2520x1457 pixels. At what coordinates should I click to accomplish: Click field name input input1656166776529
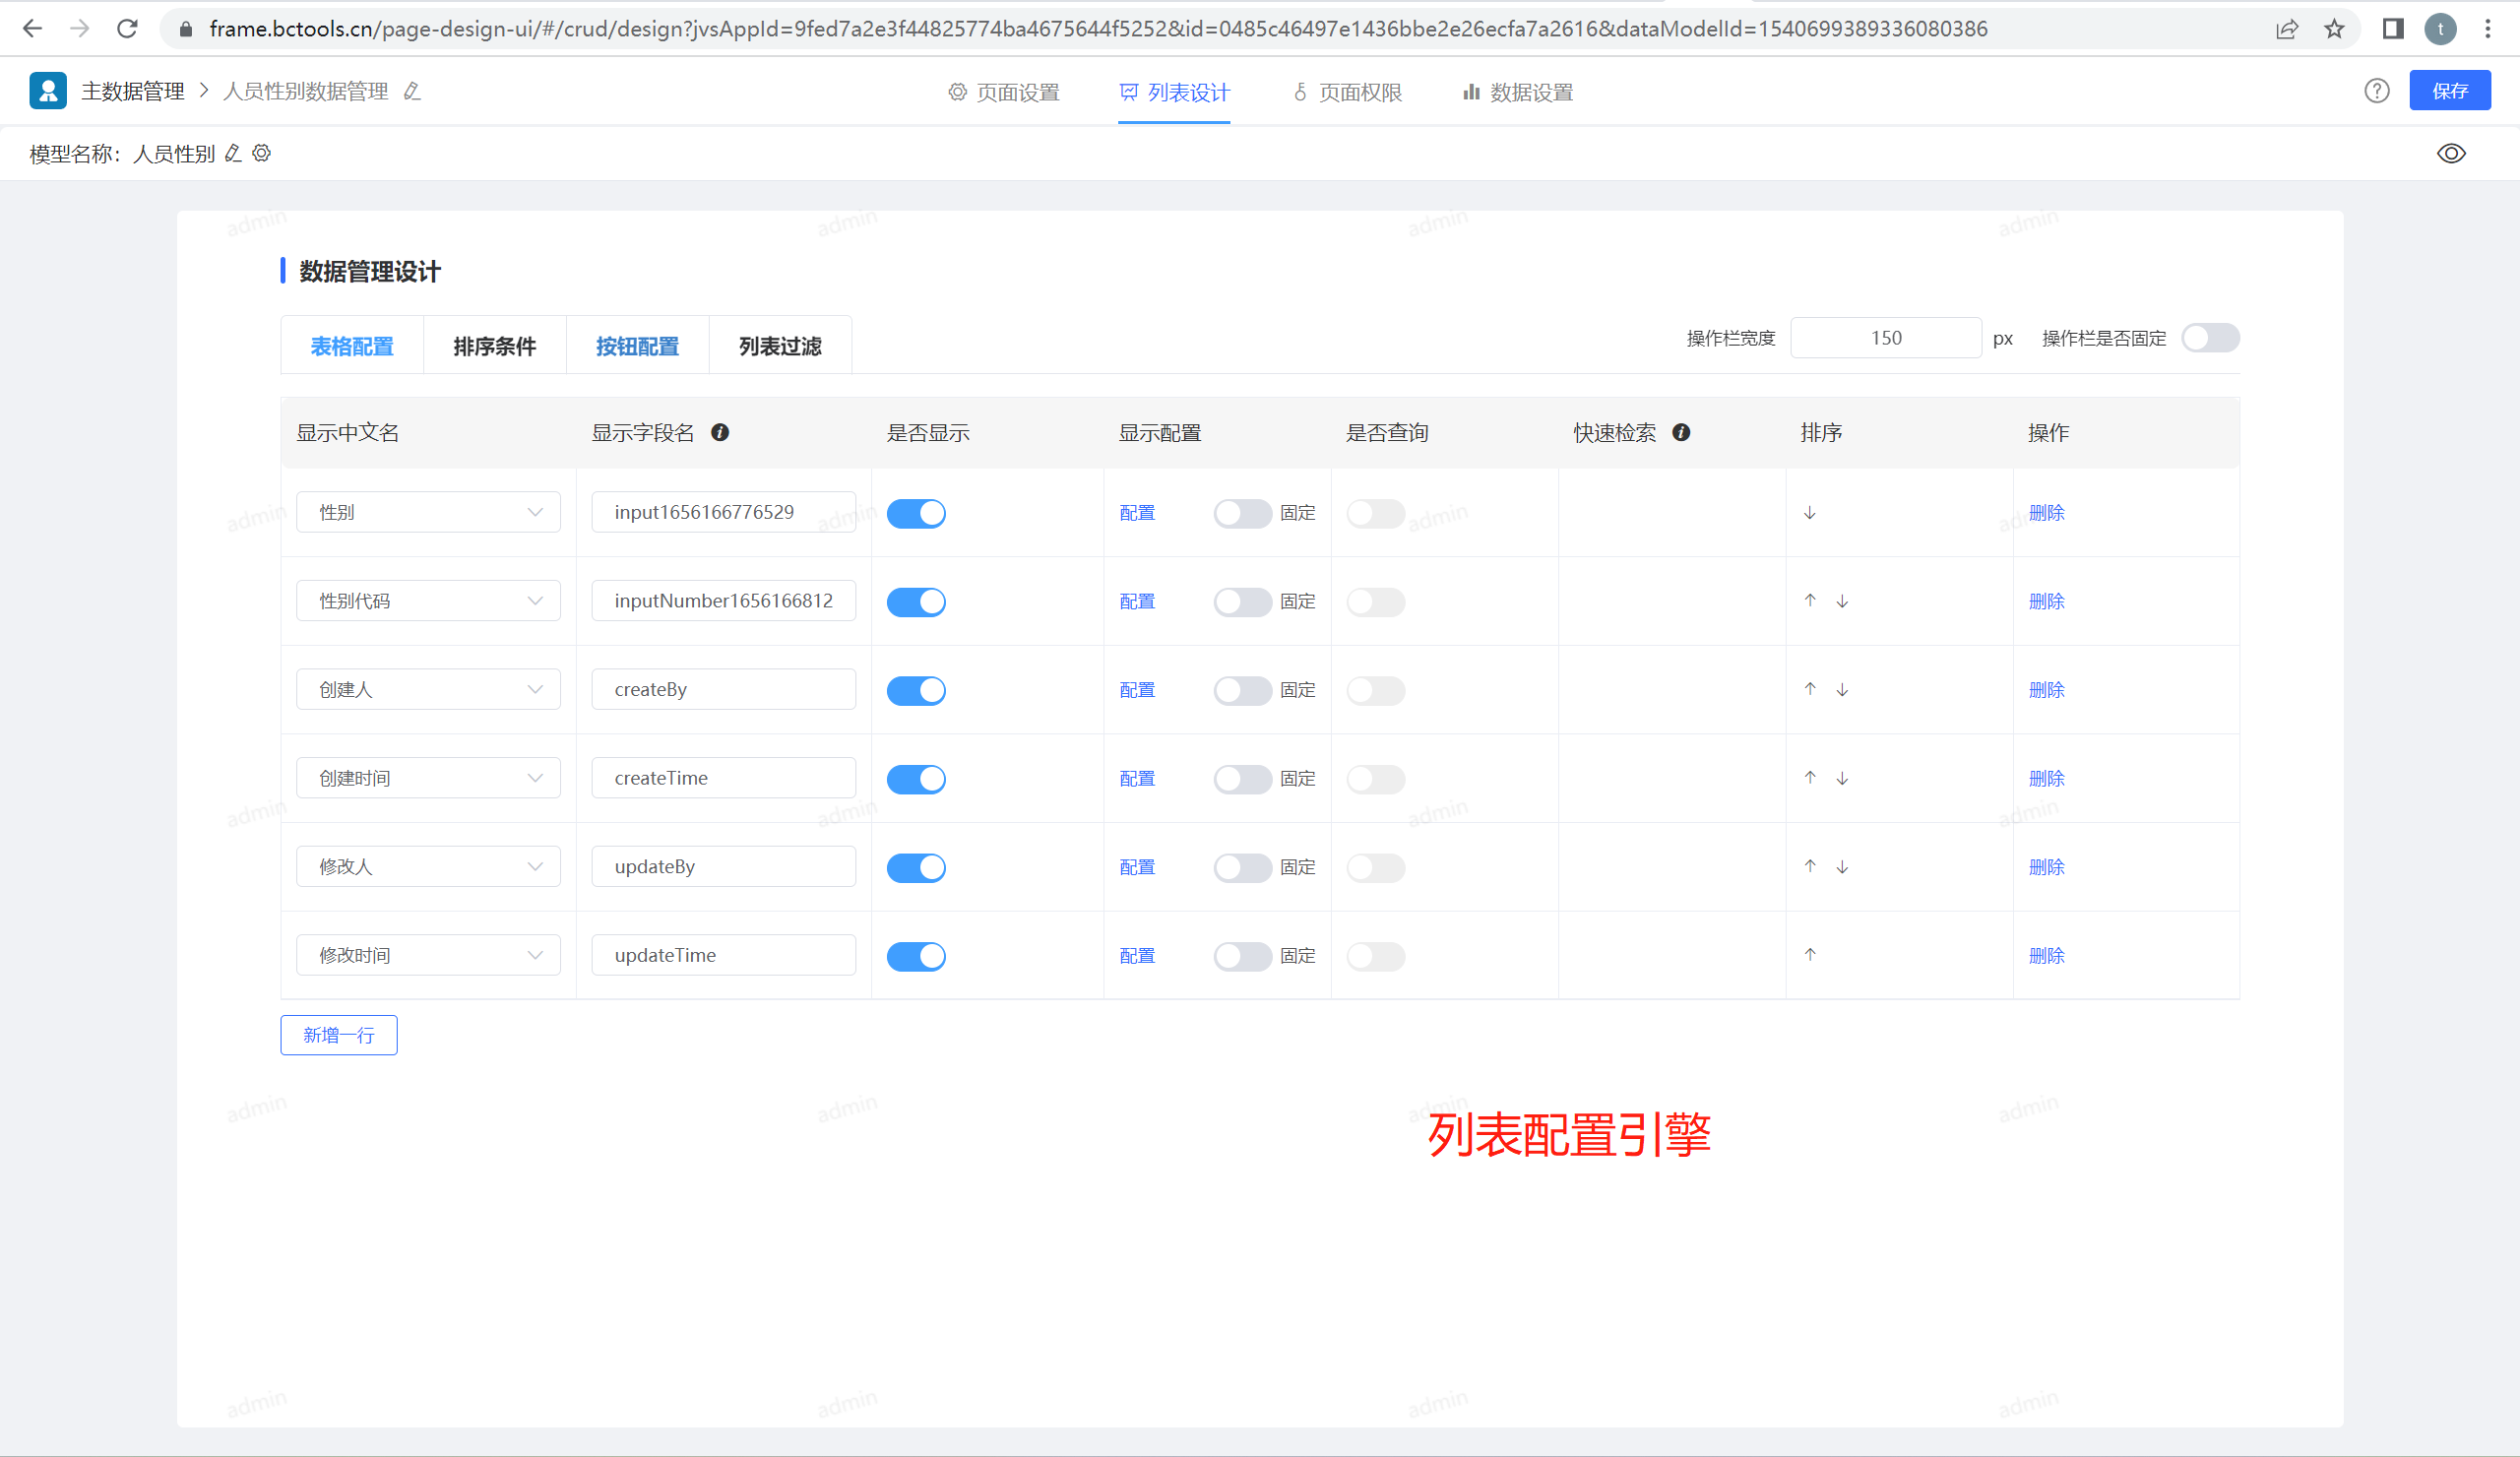(723, 512)
